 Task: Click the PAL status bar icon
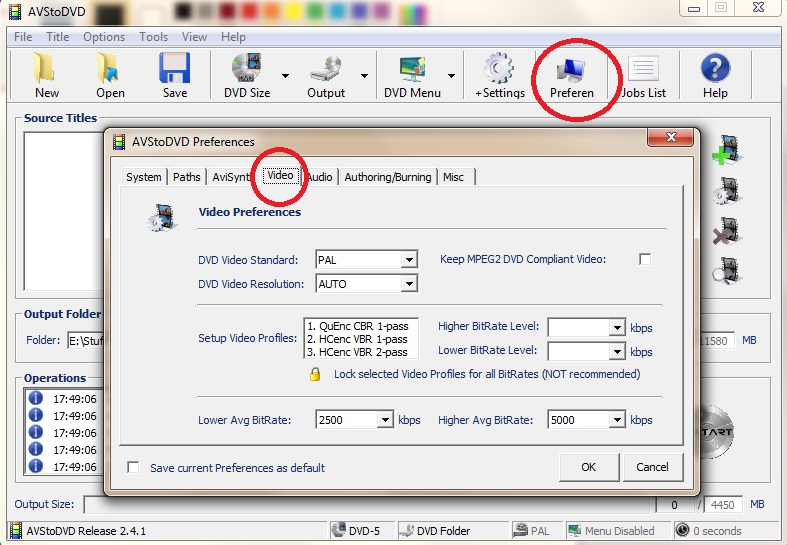(x=520, y=530)
